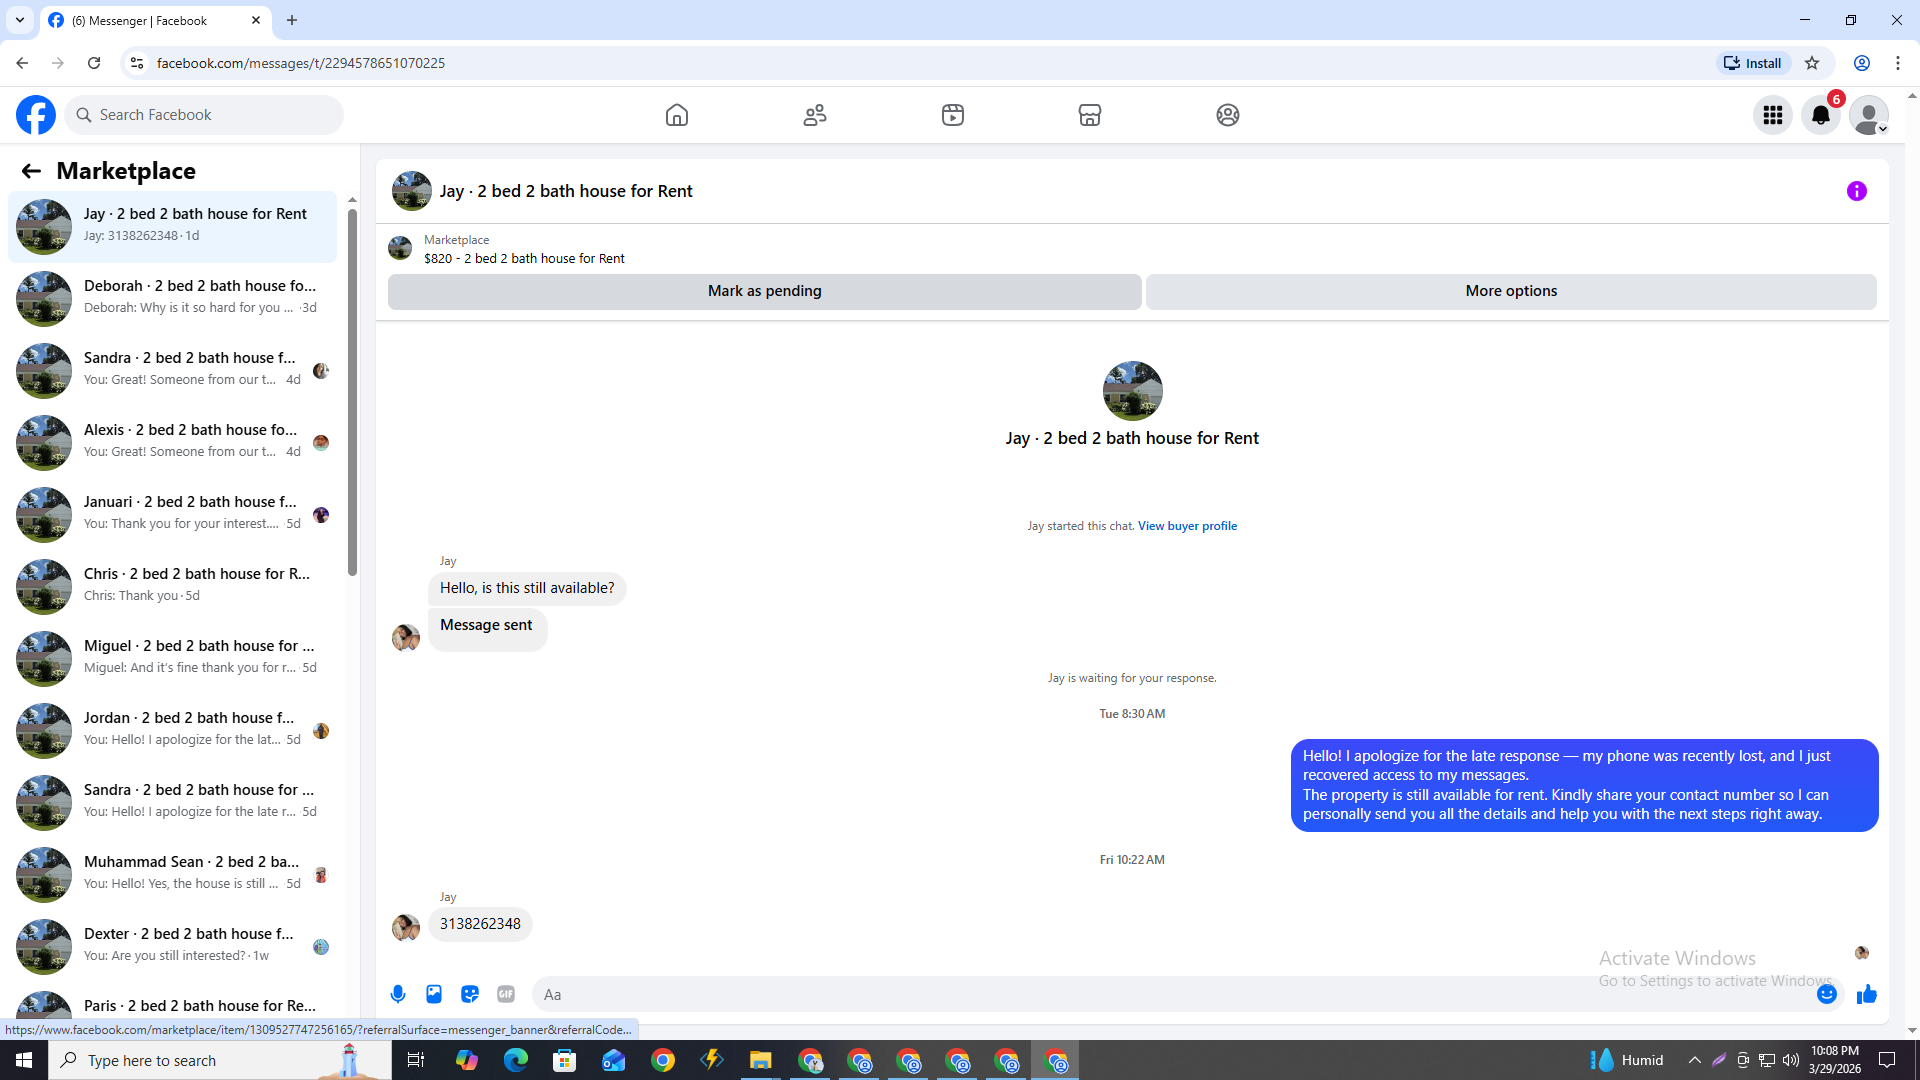Launch Microsoft Edge from taskbar
The height and width of the screenshot is (1080, 1920).
click(x=516, y=1060)
